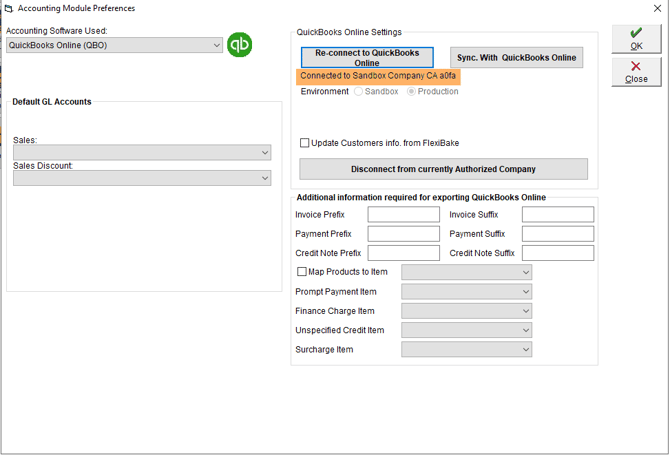Click the Invoice Prefix input field
This screenshot has width=670, height=455.
point(403,214)
